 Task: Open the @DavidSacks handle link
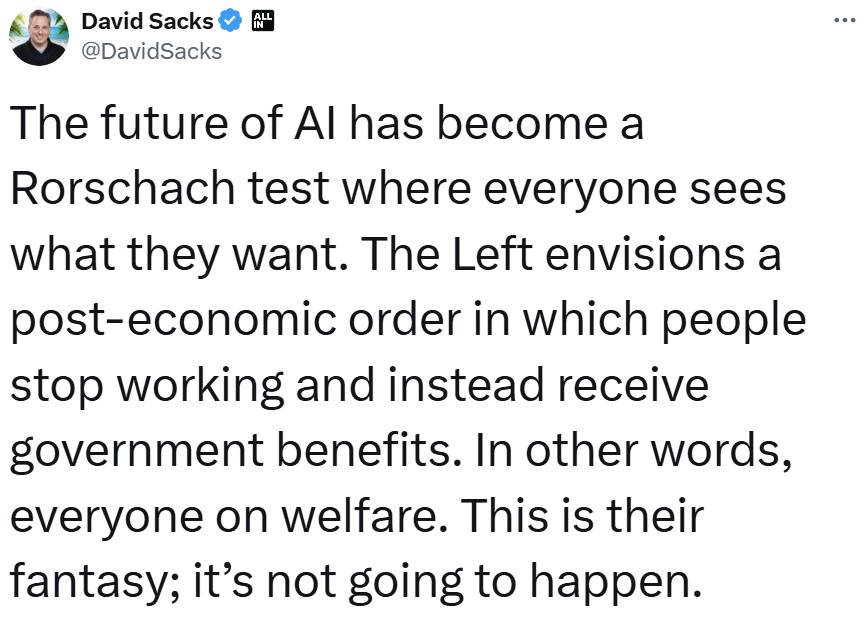tap(151, 51)
